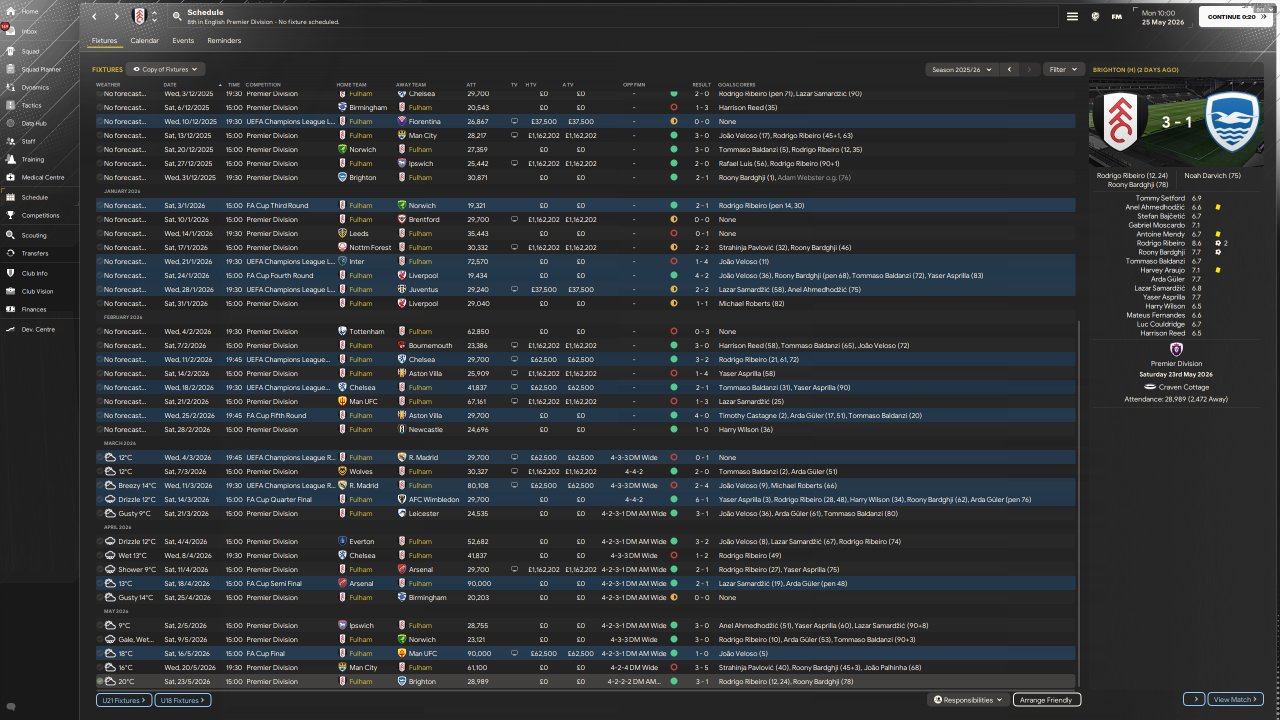Click the Arrange Friendly button

click(1046, 700)
